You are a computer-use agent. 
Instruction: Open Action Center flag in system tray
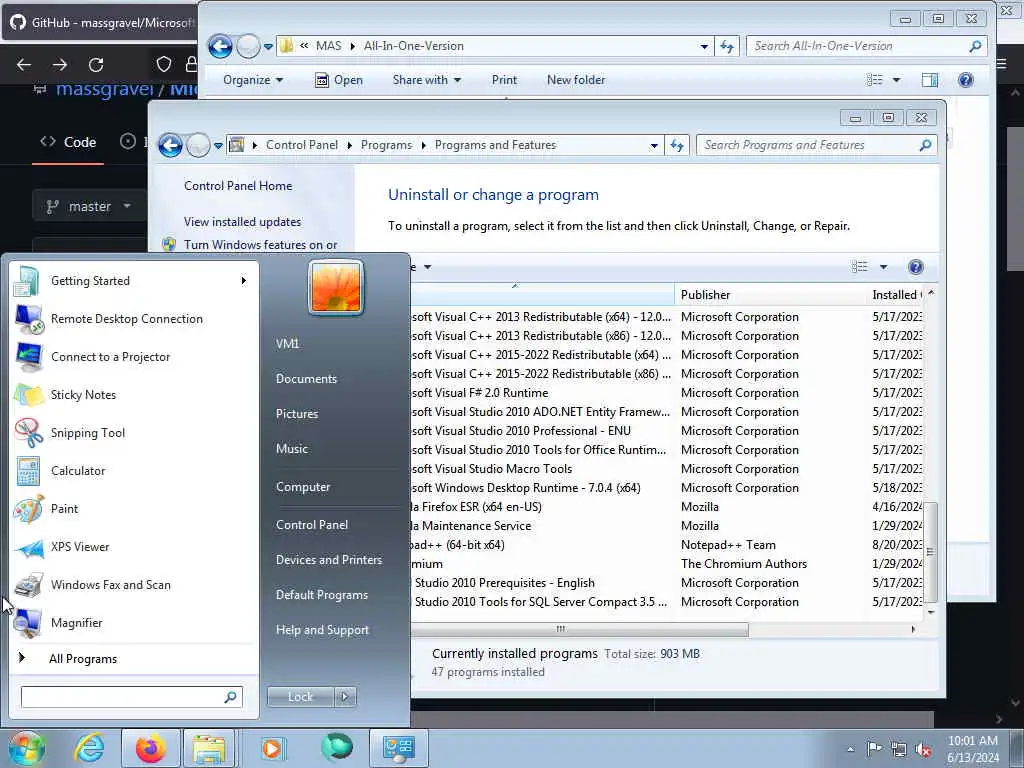(874, 748)
